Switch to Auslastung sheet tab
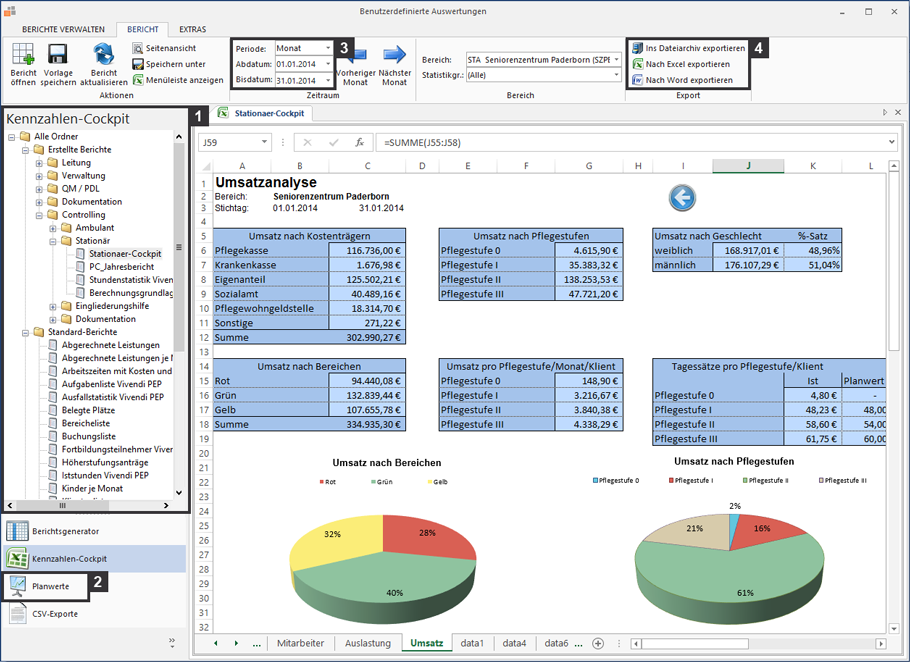This screenshot has width=910, height=662. (368, 643)
